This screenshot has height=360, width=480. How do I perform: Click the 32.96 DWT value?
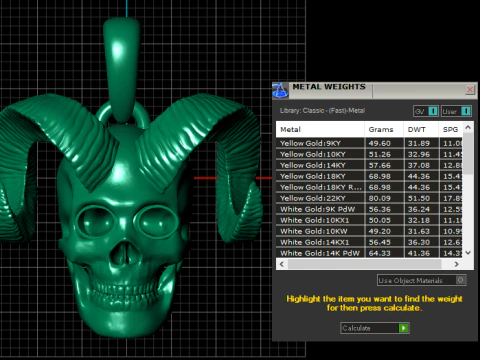pyautogui.click(x=419, y=154)
